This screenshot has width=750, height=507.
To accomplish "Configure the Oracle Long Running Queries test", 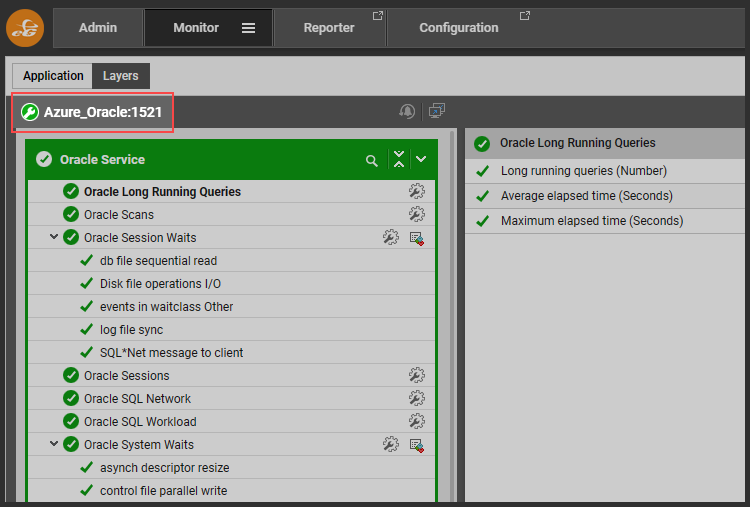I will [x=417, y=191].
